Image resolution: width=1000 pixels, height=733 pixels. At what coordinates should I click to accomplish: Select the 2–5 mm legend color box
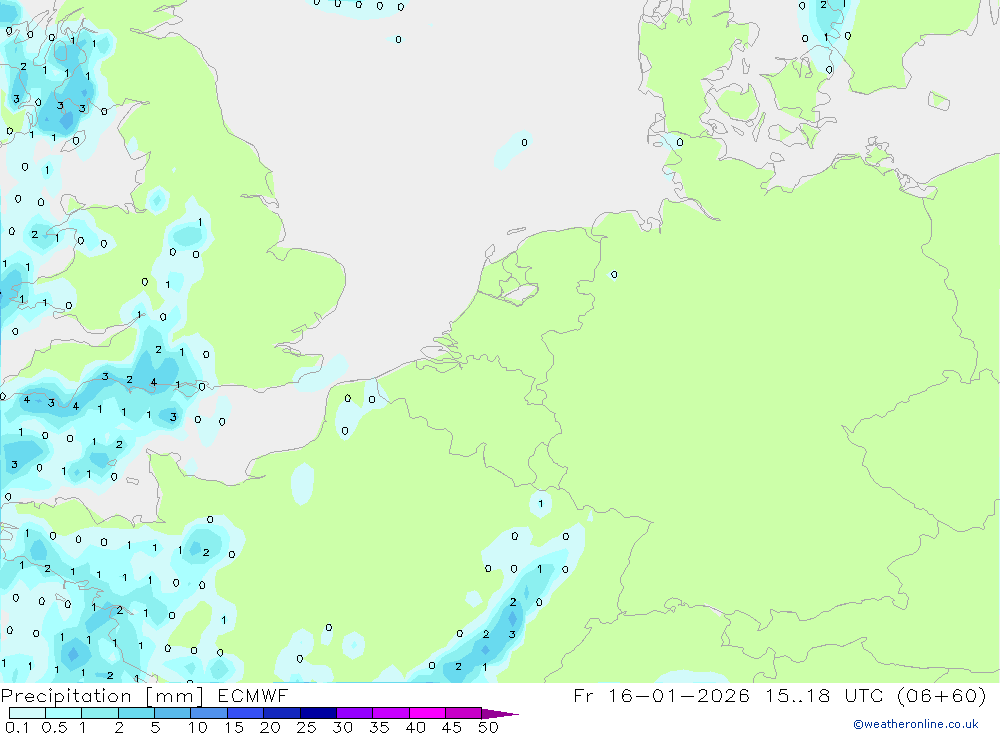(x=136, y=713)
